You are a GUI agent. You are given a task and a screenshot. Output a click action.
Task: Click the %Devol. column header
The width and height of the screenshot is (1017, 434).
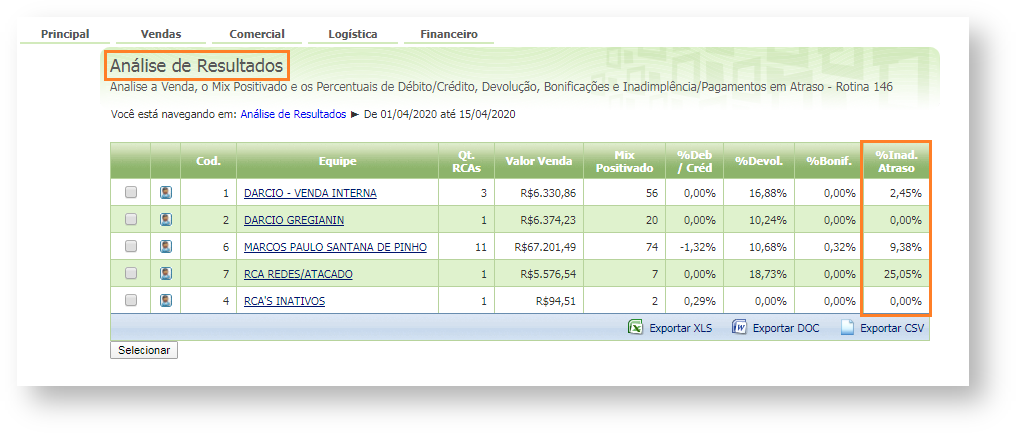(x=759, y=161)
